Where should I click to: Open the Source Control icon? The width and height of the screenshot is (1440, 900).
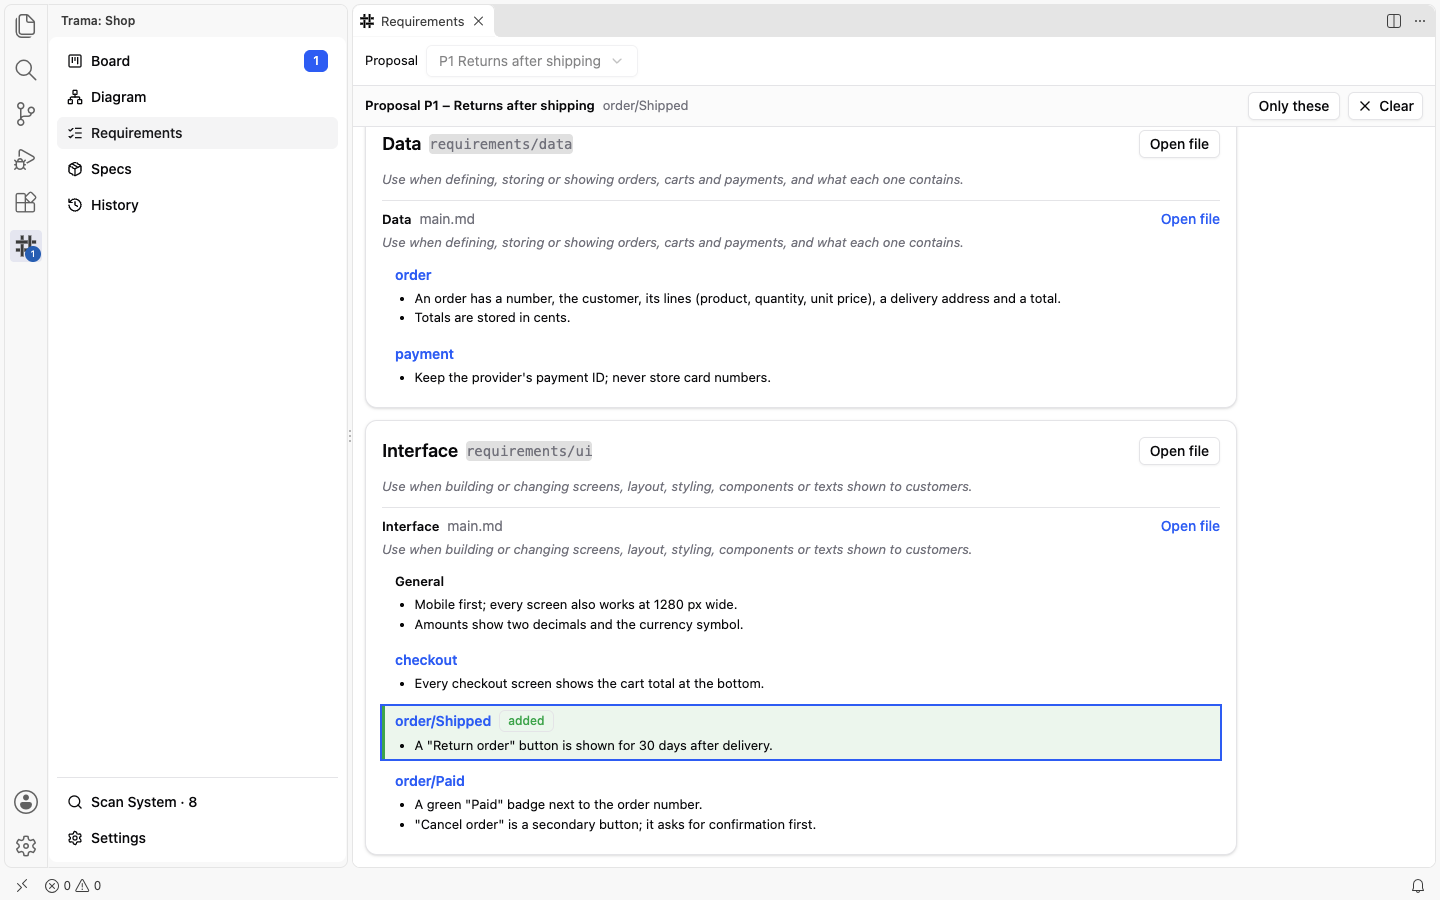click(x=26, y=113)
